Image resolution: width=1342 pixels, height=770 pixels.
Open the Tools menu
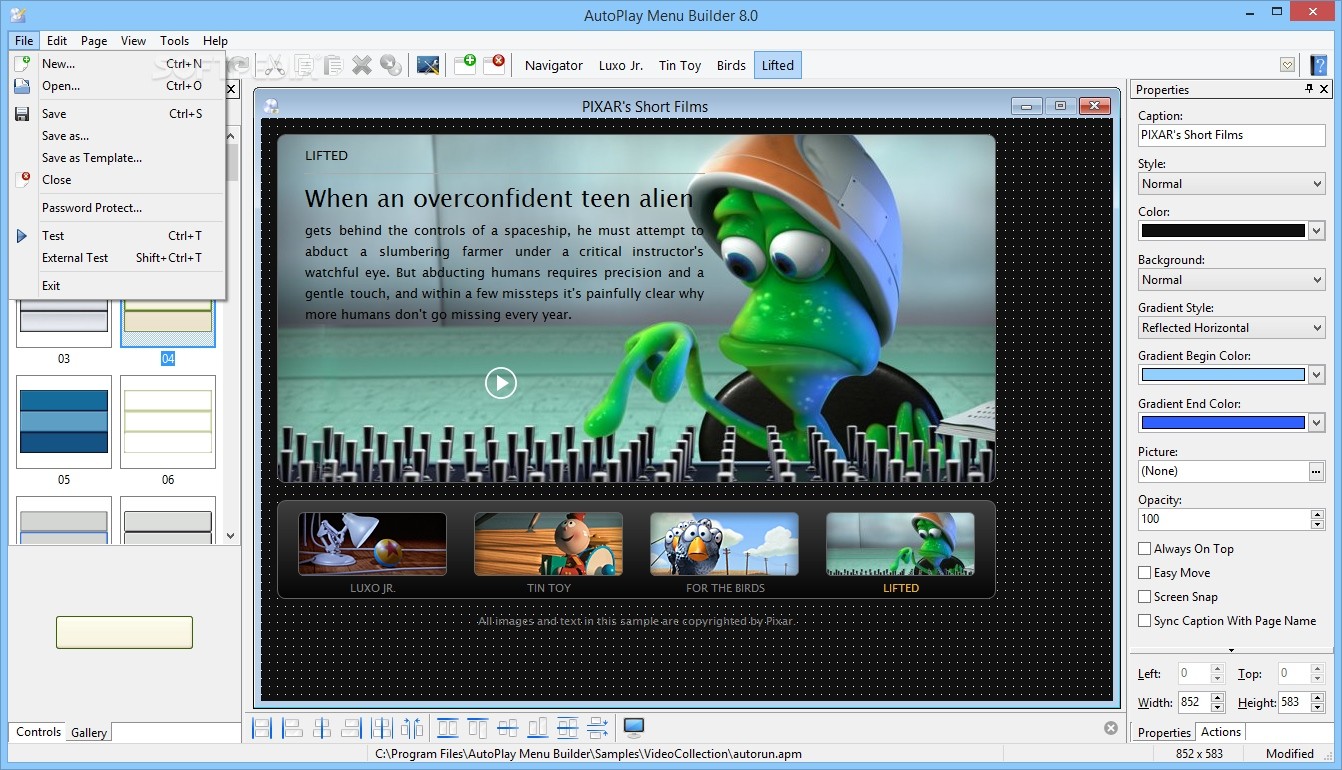point(174,41)
